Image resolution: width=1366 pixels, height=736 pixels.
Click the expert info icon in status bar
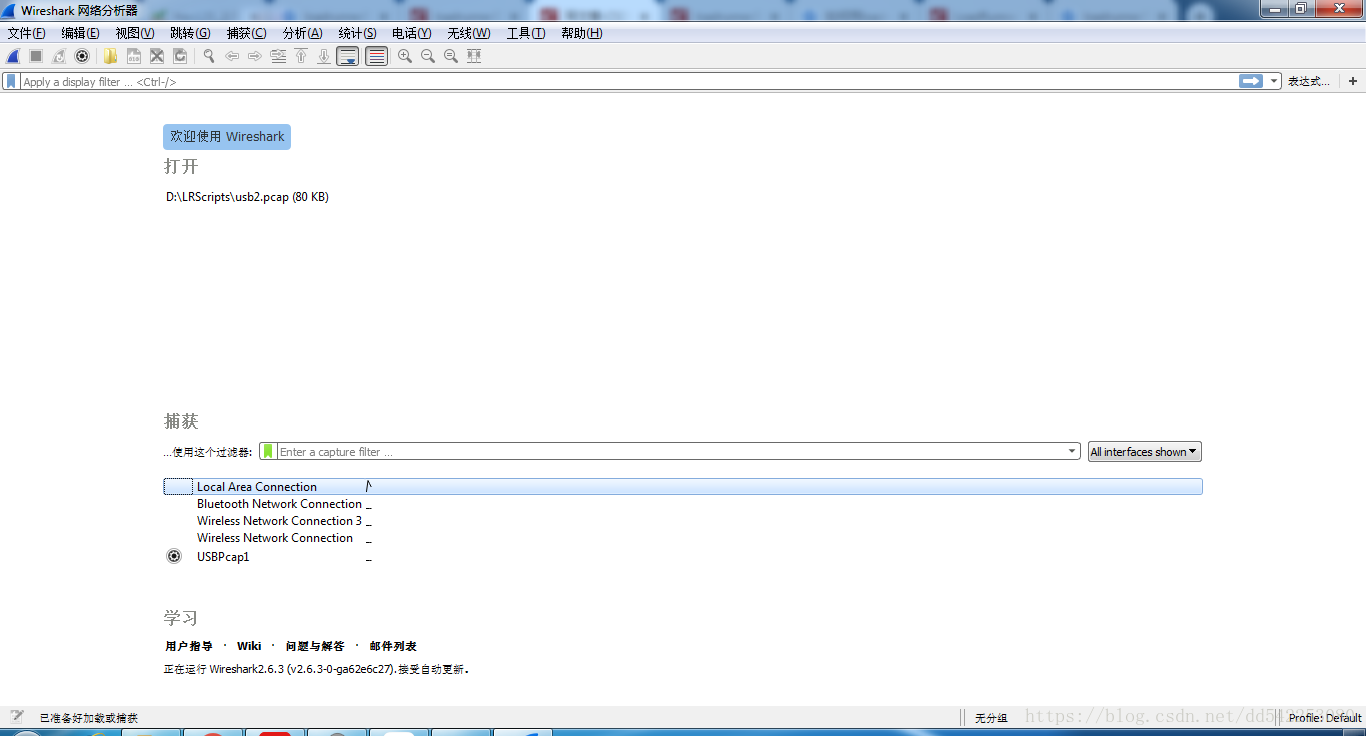(17, 717)
